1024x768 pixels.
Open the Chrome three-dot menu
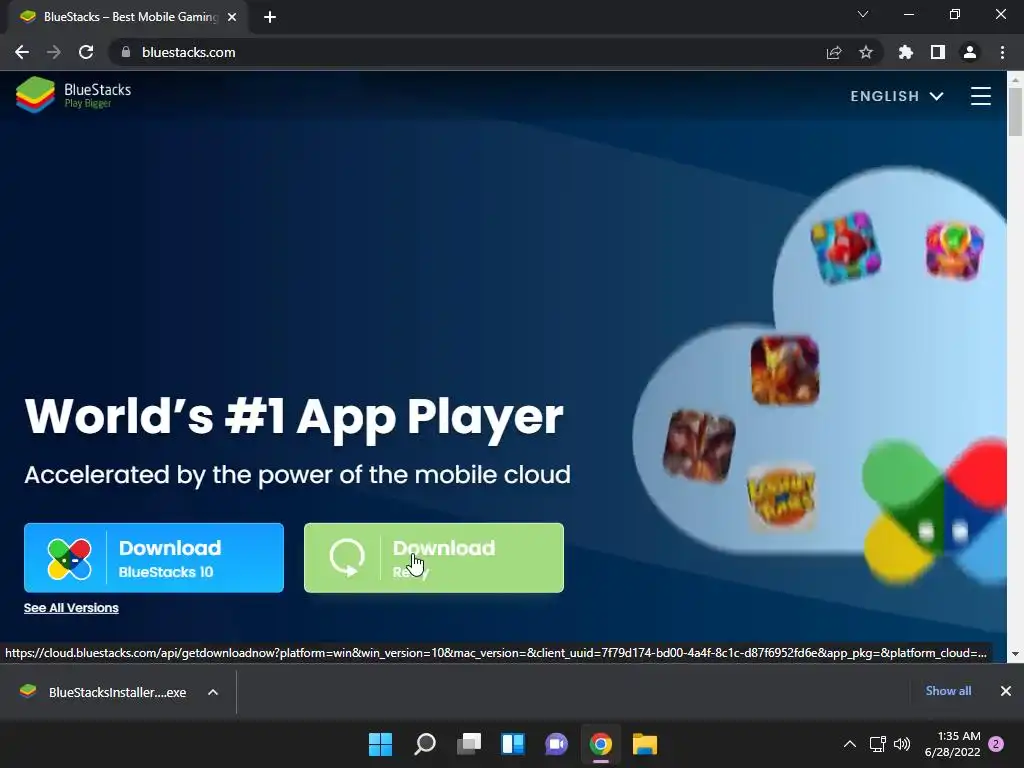click(x=1002, y=52)
